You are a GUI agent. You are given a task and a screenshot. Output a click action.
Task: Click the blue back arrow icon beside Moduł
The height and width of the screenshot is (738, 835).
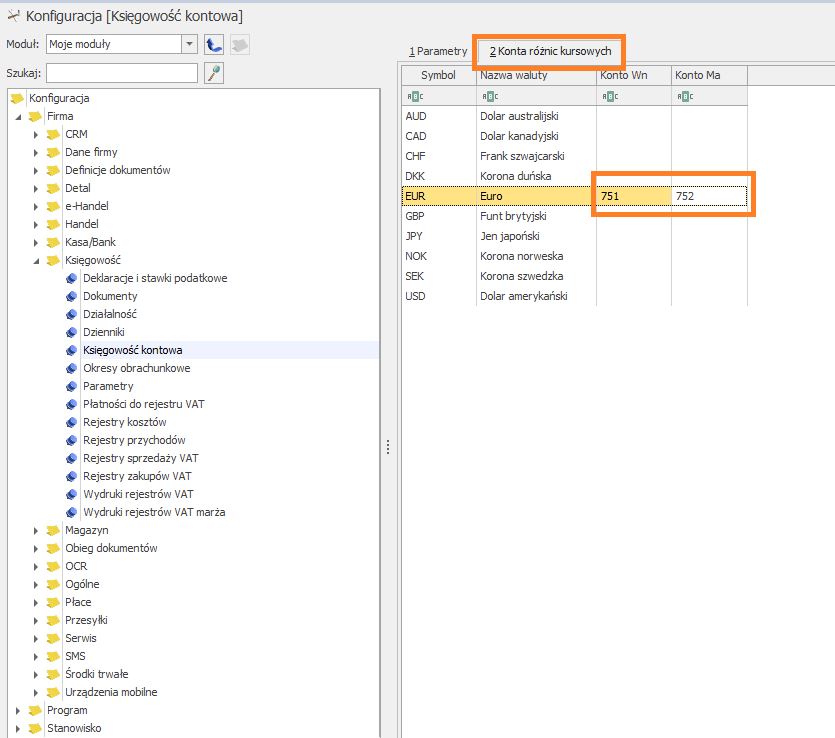click(213, 44)
